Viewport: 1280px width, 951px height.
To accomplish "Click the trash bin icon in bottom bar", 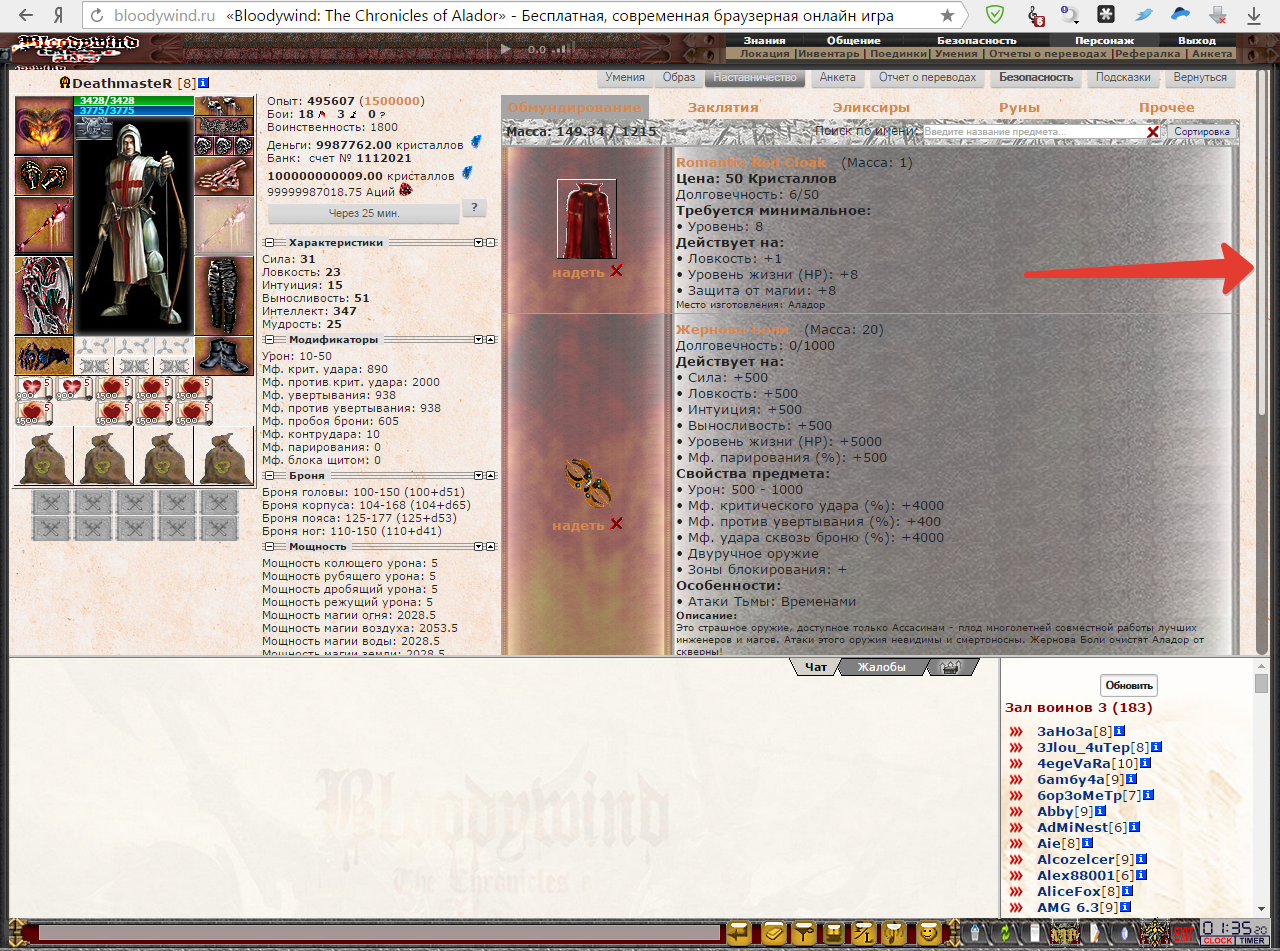I will click(976, 934).
